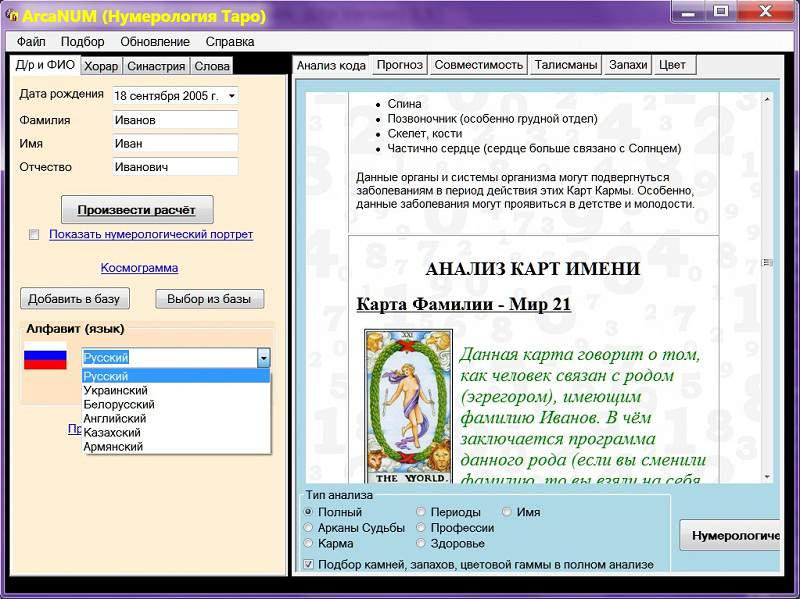The width and height of the screenshot is (800, 599).
Task: Open the Анализ кода tab
Action: pyautogui.click(x=331, y=65)
